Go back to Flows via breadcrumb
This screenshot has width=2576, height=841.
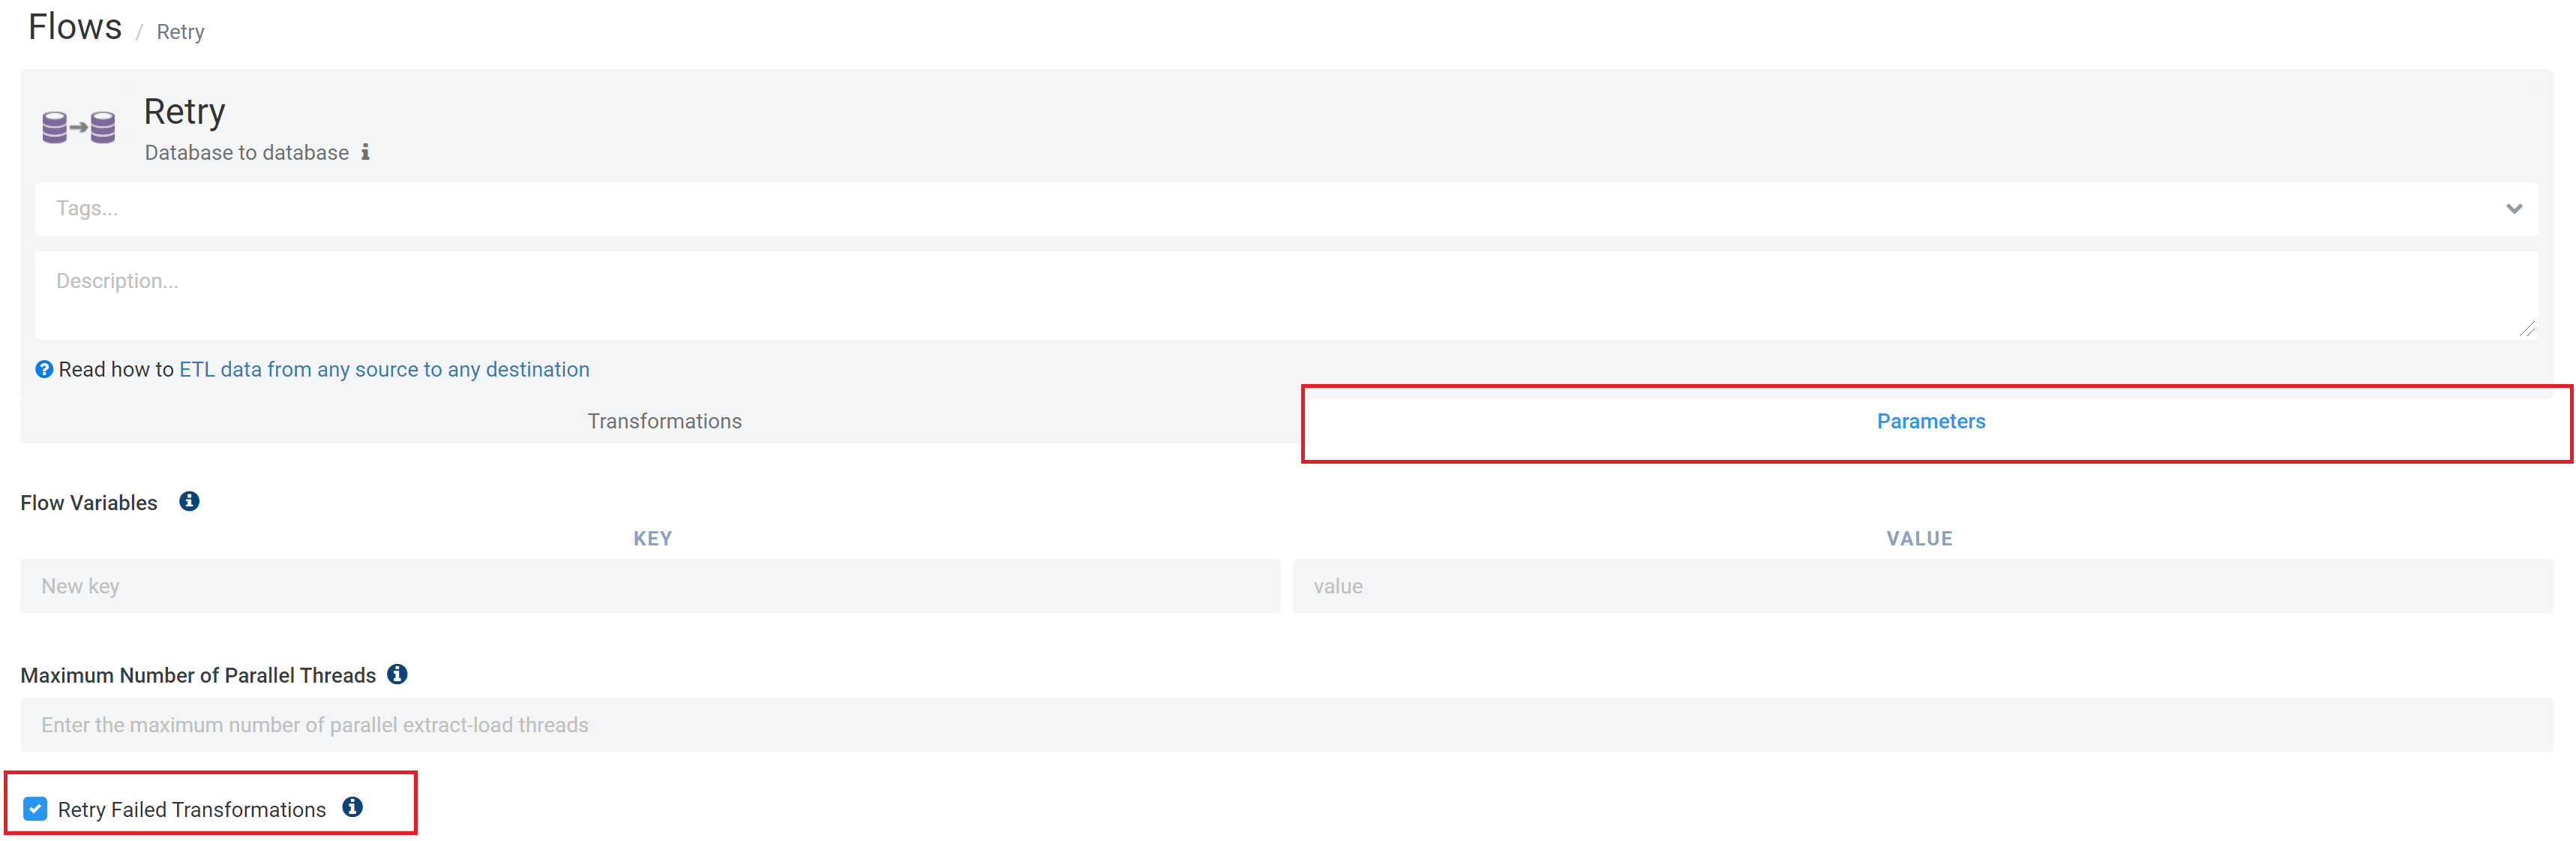click(x=75, y=27)
